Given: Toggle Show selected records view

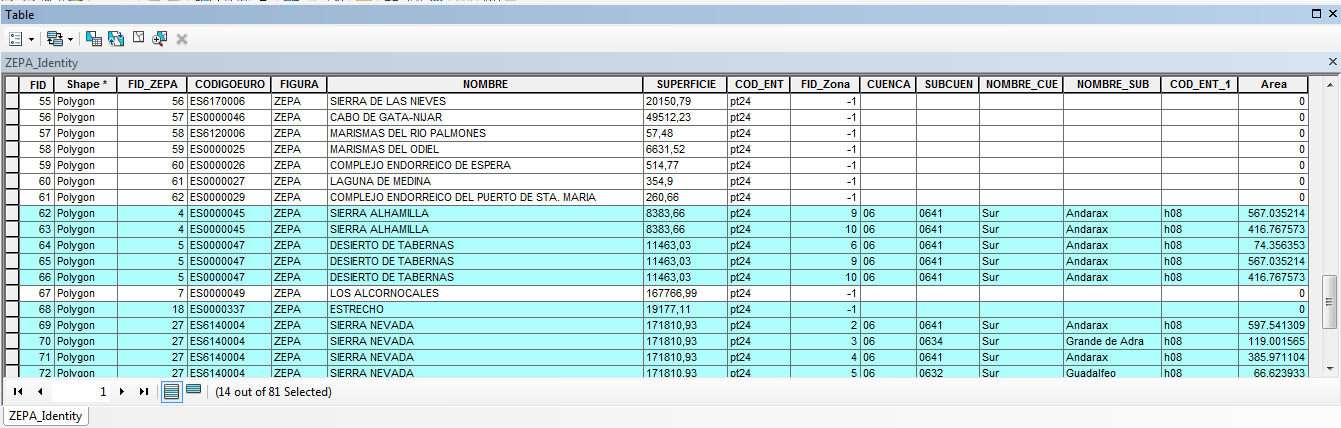Looking at the screenshot, I should 194,391.
